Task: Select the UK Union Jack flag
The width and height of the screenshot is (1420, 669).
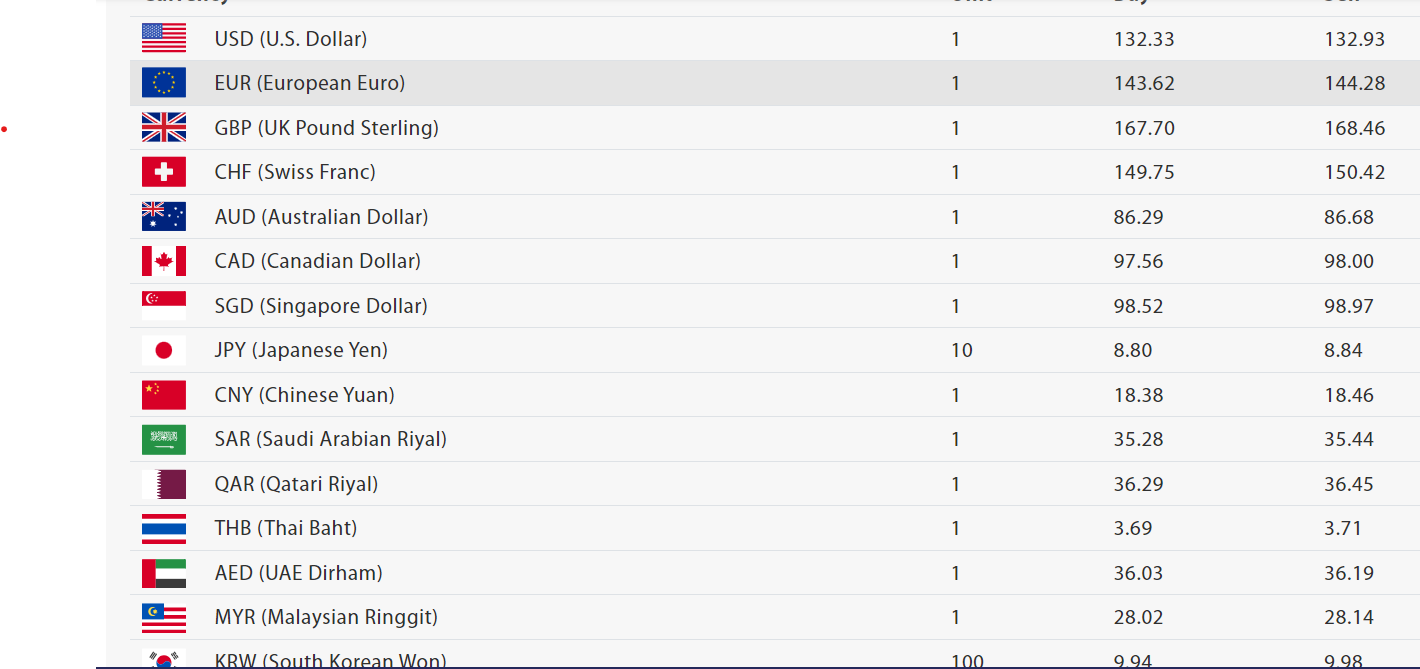Action: pyautogui.click(x=164, y=128)
